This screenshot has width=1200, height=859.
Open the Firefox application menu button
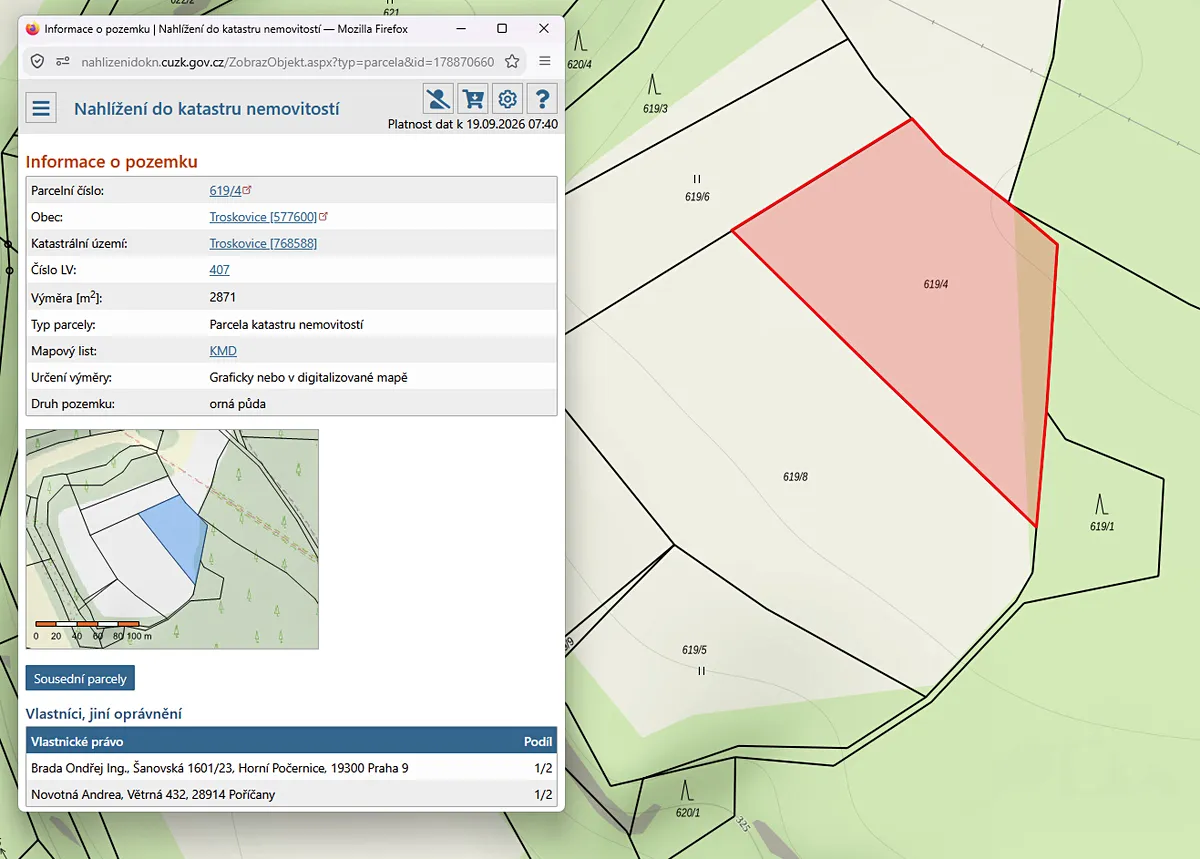(545, 61)
